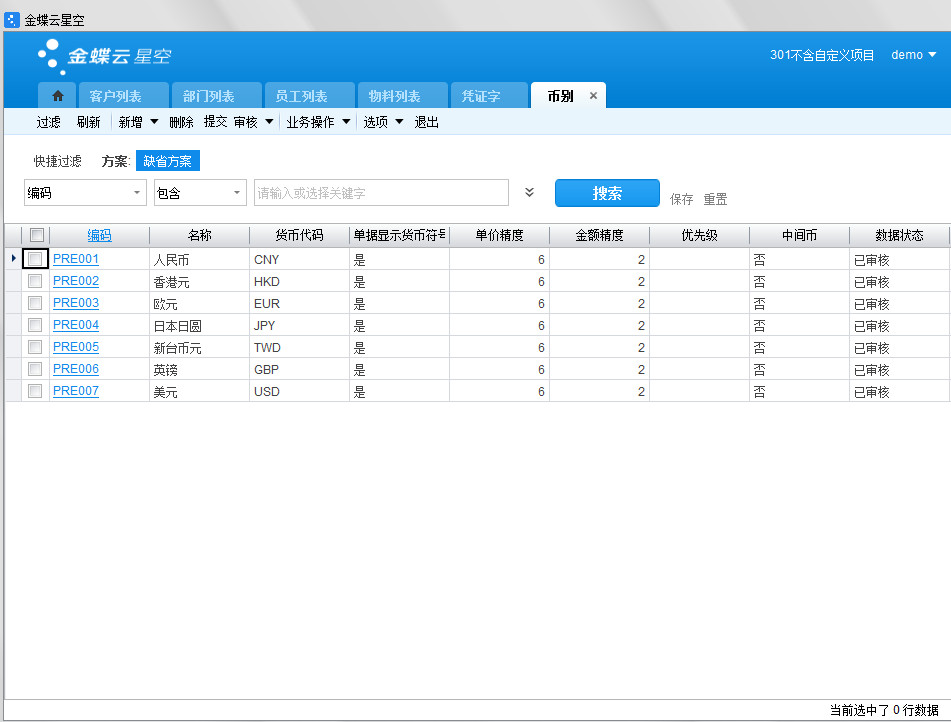Click the keyword search input field
The height and width of the screenshot is (722, 951).
pos(381,193)
